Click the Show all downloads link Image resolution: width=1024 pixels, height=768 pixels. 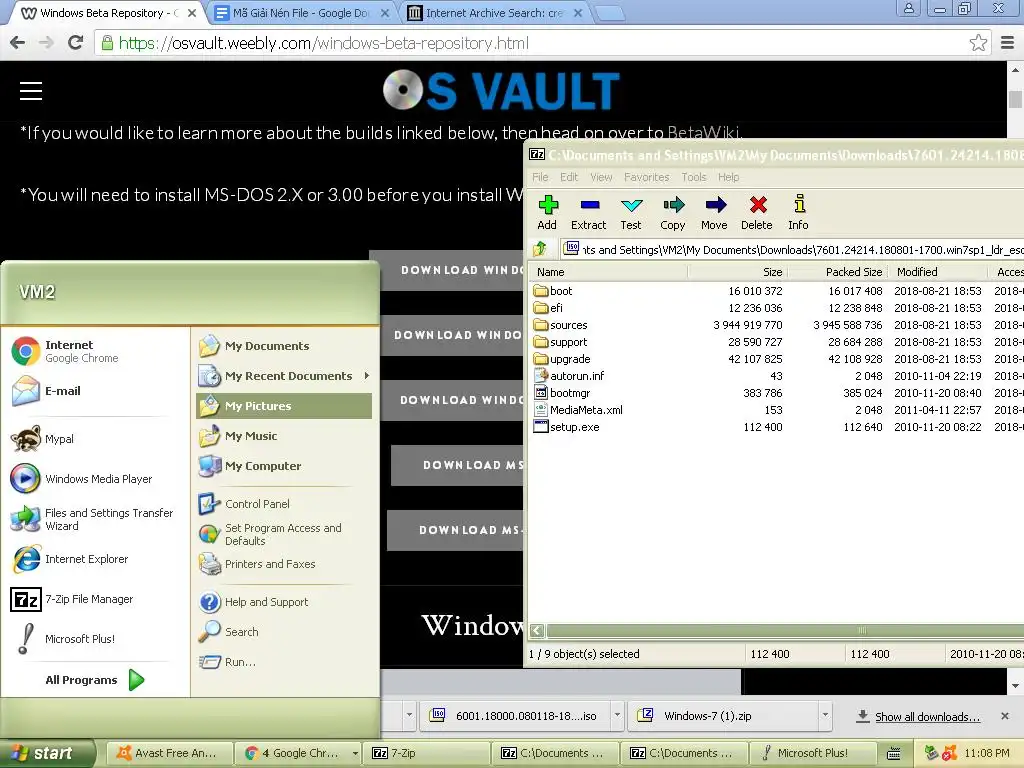coord(927,716)
